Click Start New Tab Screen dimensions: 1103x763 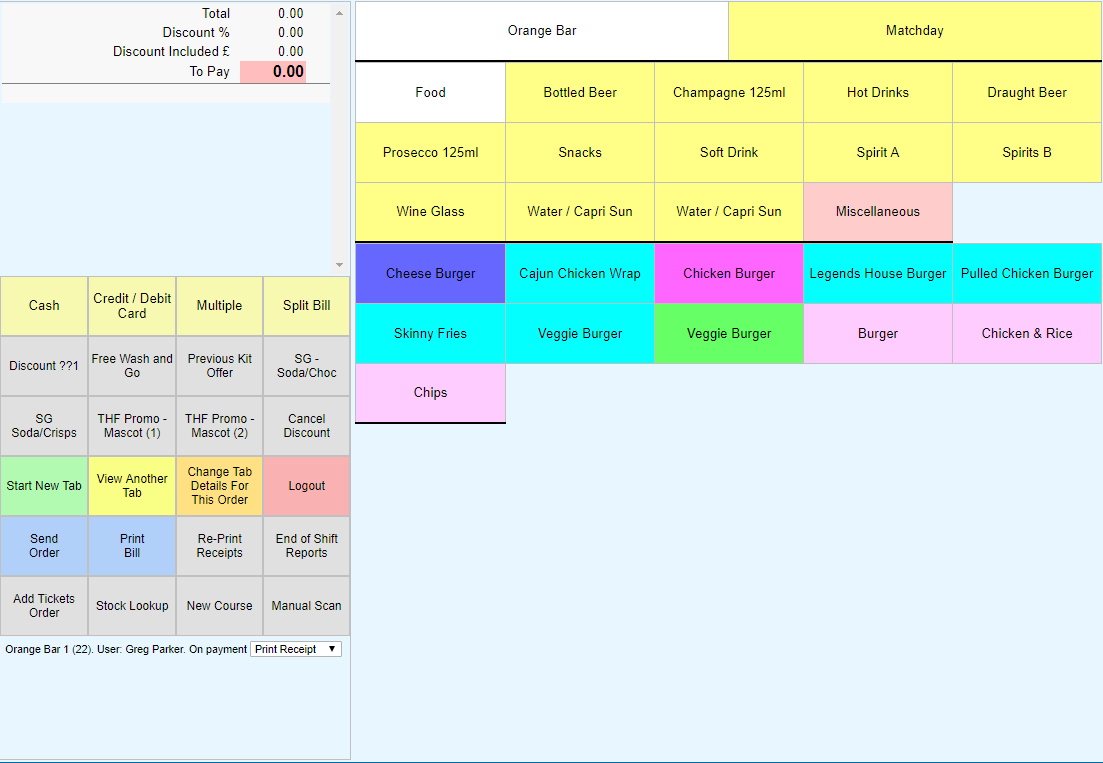44,486
